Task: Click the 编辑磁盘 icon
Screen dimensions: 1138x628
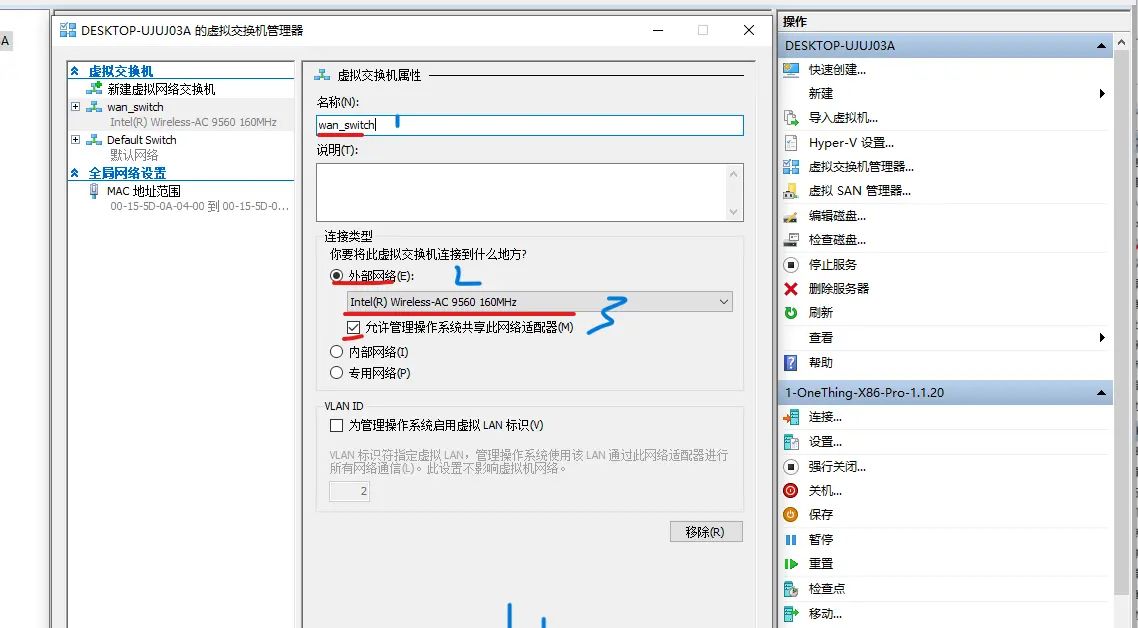Action: [791, 216]
